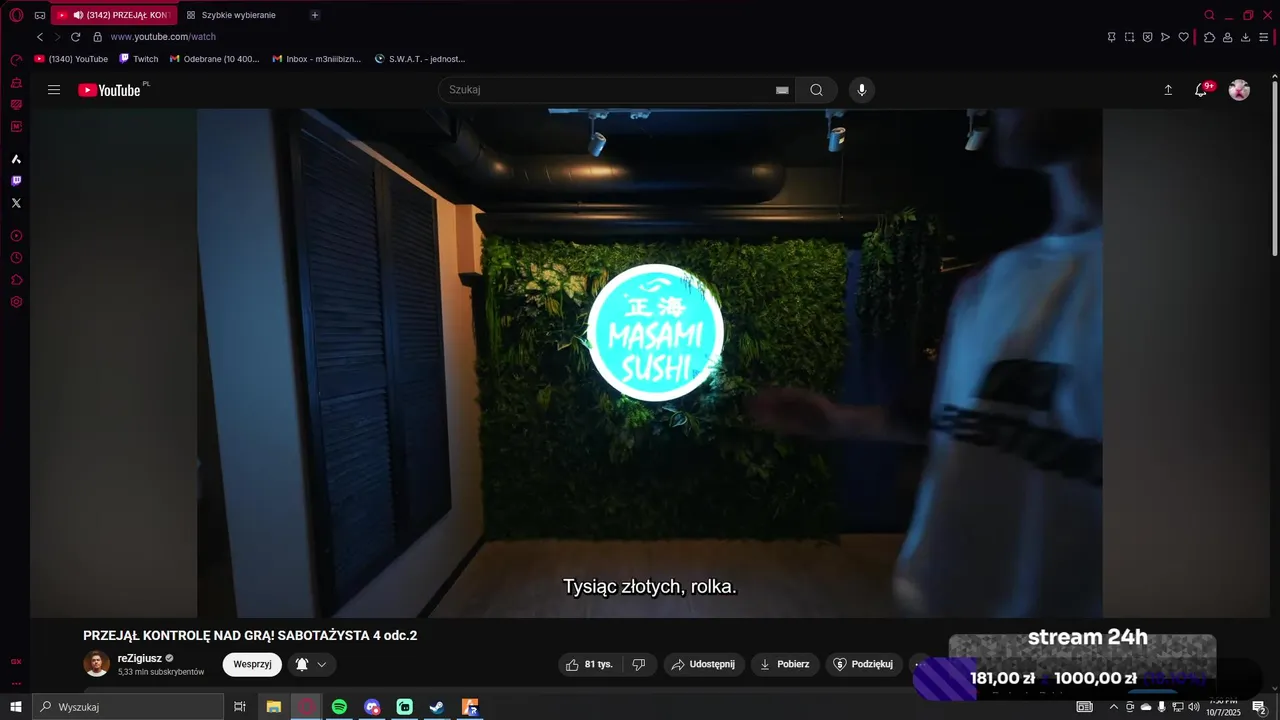The height and width of the screenshot is (720, 1280).
Task: Start voice search with microphone
Action: pyautogui.click(x=862, y=90)
